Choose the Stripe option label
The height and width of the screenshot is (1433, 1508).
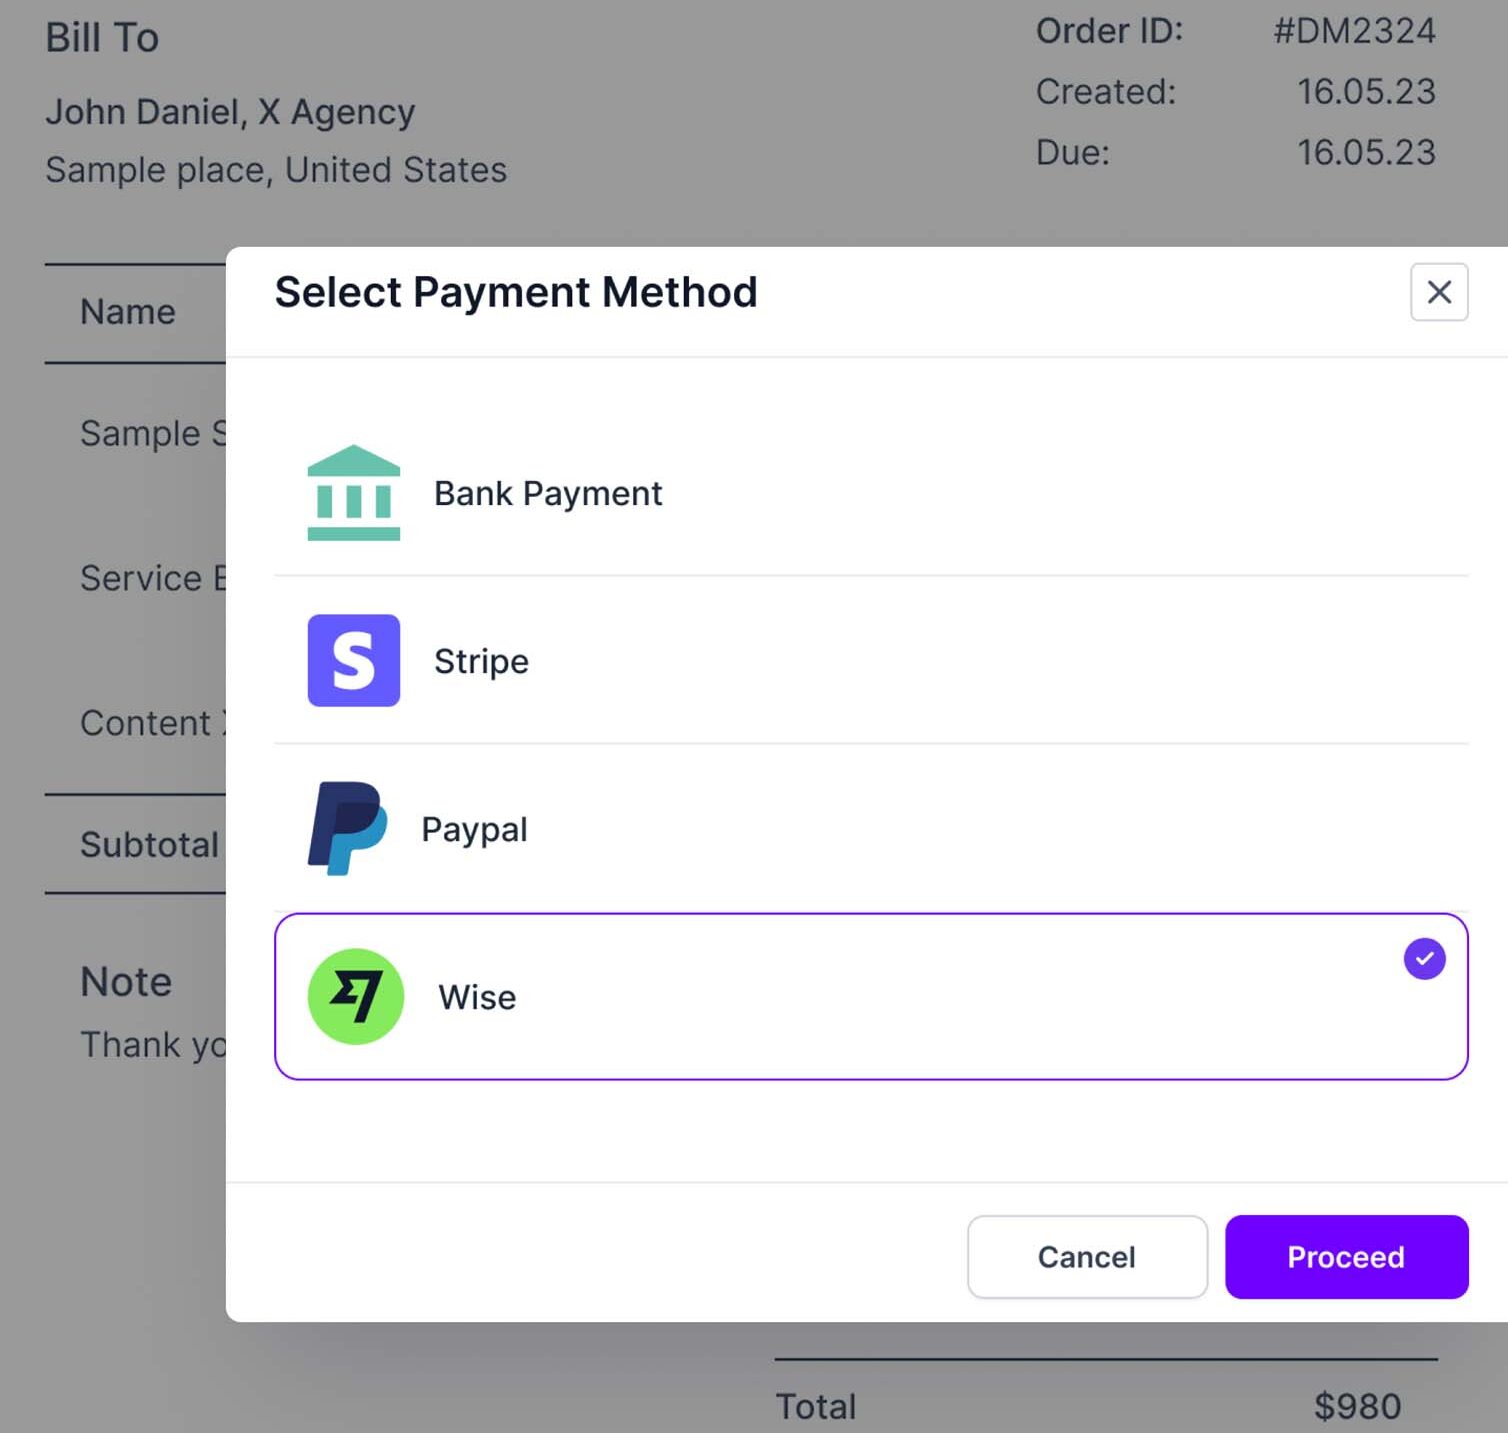click(x=481, y=662)
